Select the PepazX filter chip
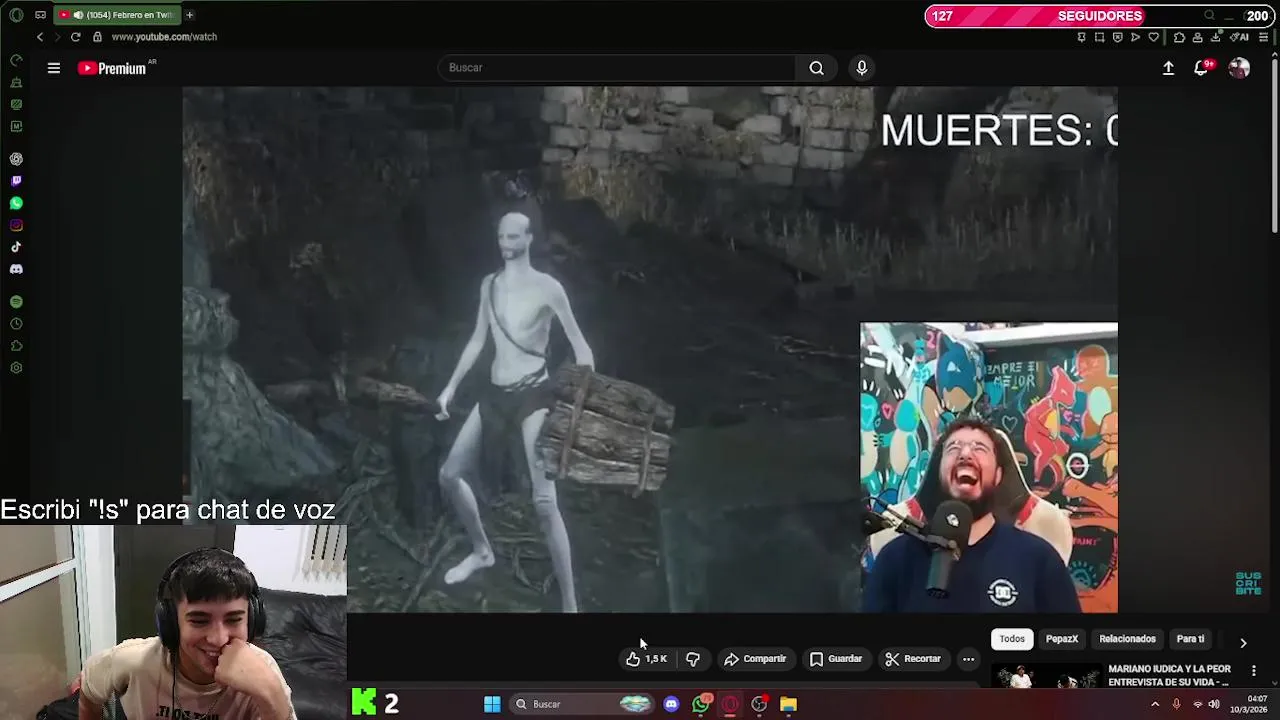Screen dimensions: 1280x720 click(x=1062, y=639)
